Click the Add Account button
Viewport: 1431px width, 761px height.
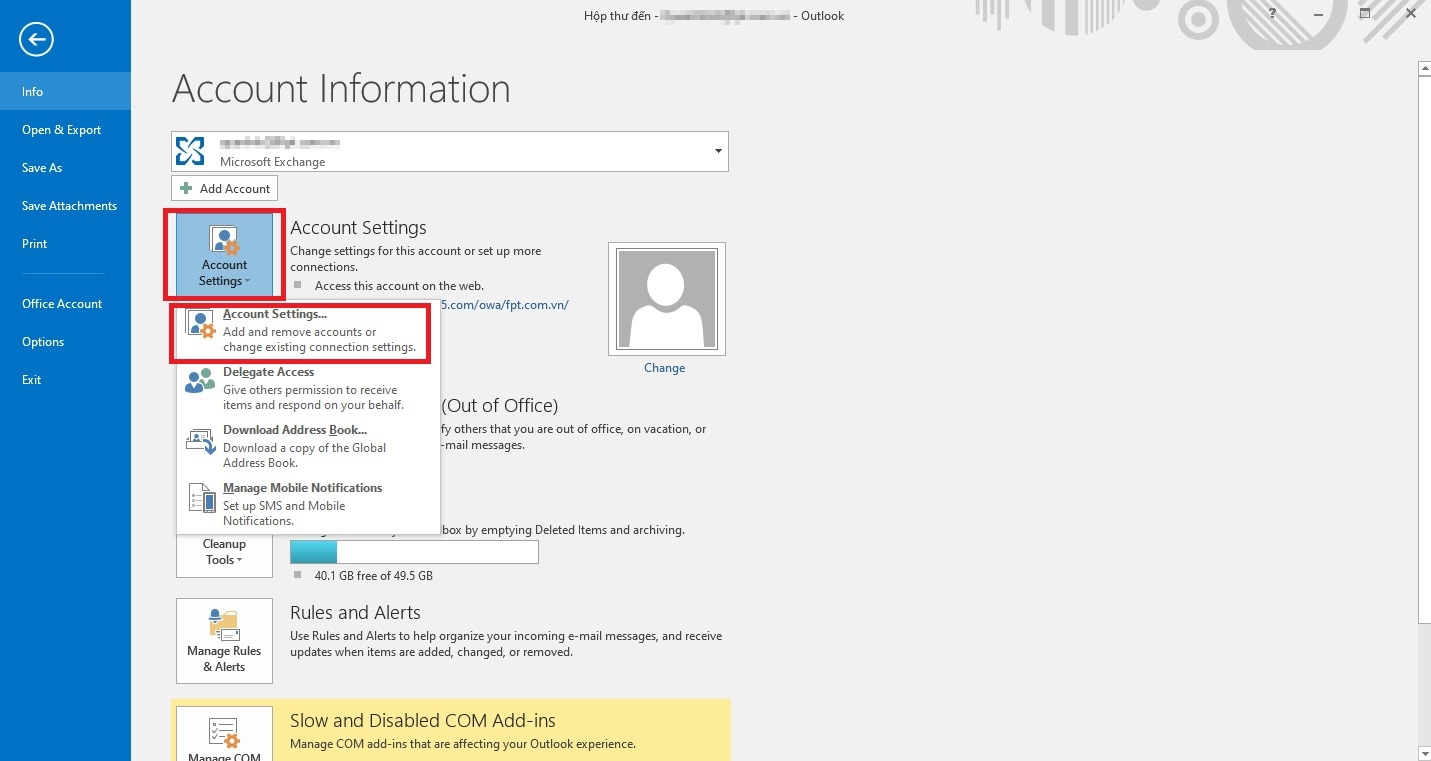(224, 187)
